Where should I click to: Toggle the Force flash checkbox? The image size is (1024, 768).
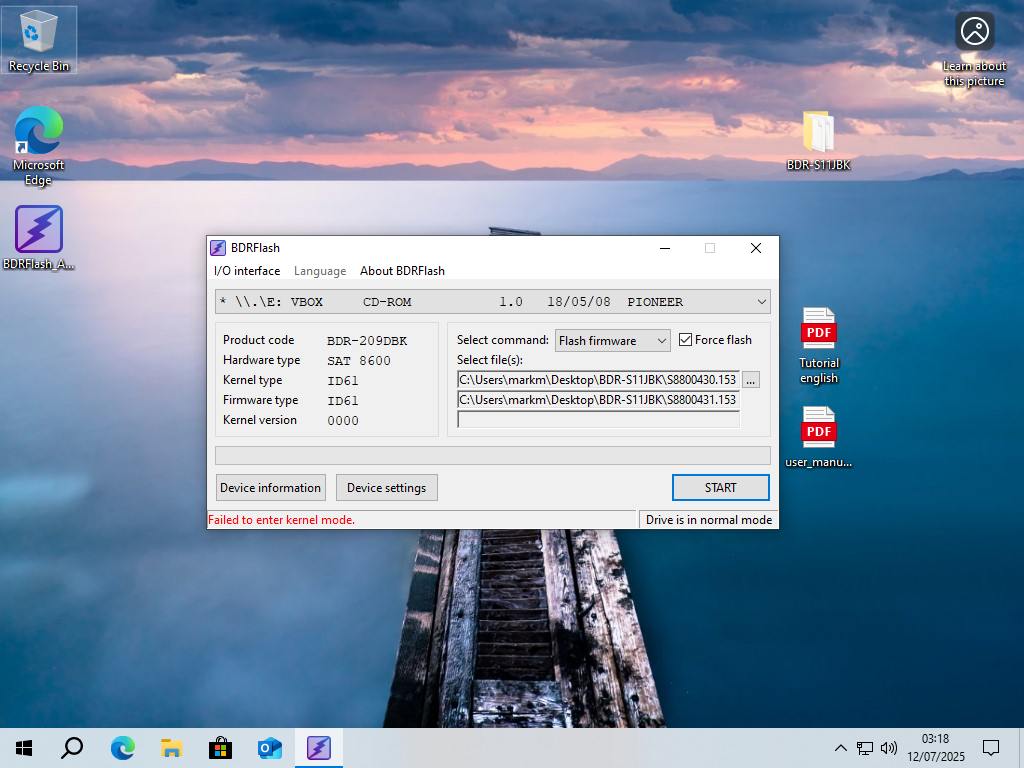click(x=685, y=340)
